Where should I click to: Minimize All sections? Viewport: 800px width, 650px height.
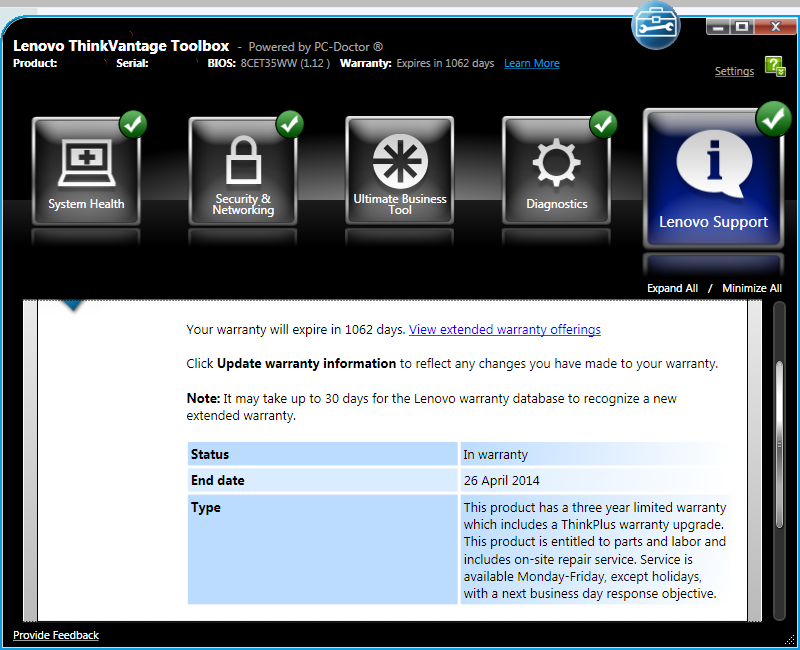pyautogui.click(x=752, y=288)
